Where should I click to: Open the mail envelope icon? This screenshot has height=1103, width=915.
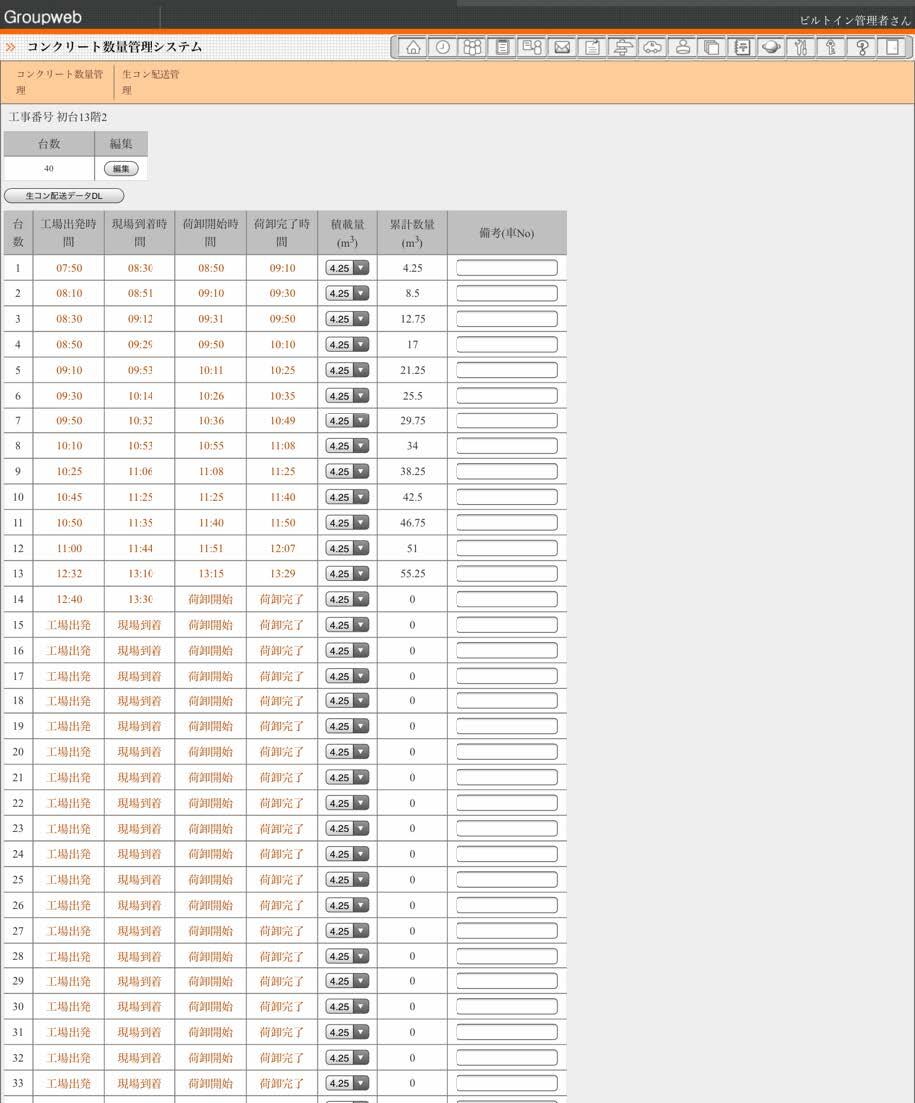pyautogui.click(x=562, y=47)
